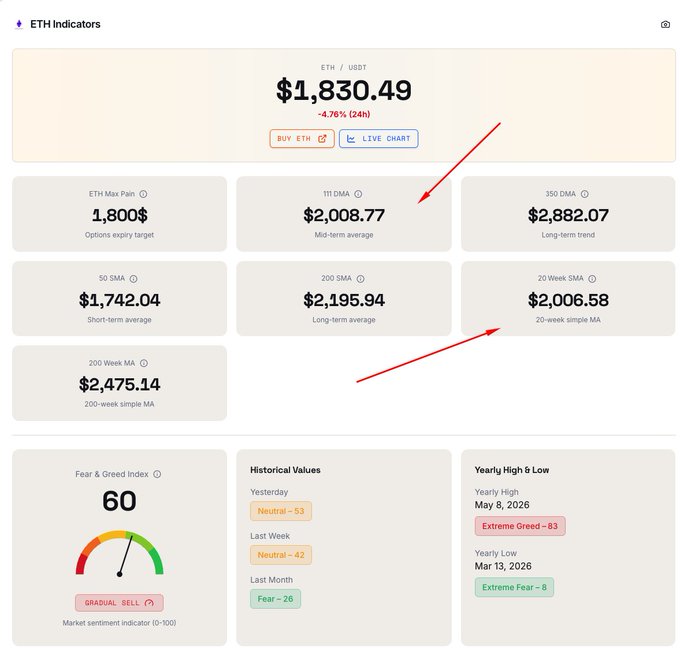Open the BUY ETH button
This screenshot has height=652, width=680.
302,138
